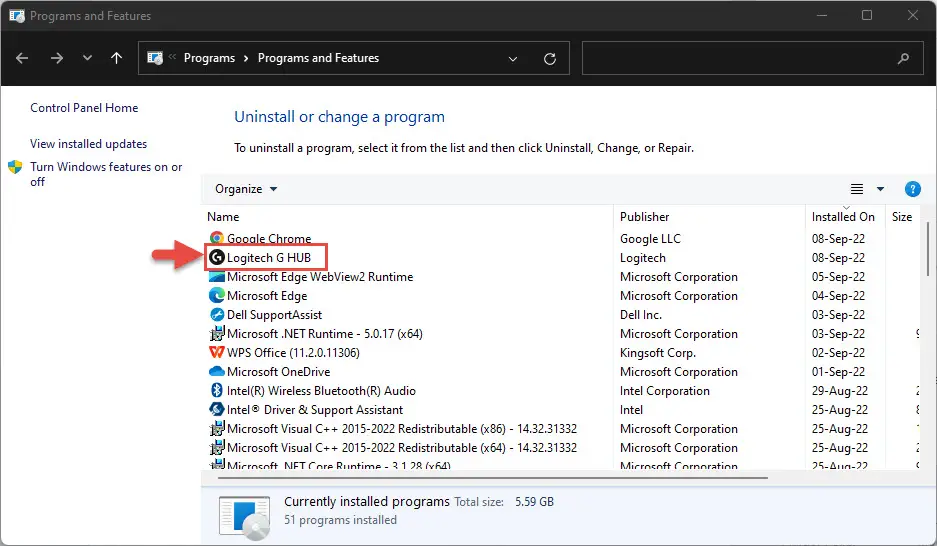
Task: Open View installed updates link
Action: point(88,144)
